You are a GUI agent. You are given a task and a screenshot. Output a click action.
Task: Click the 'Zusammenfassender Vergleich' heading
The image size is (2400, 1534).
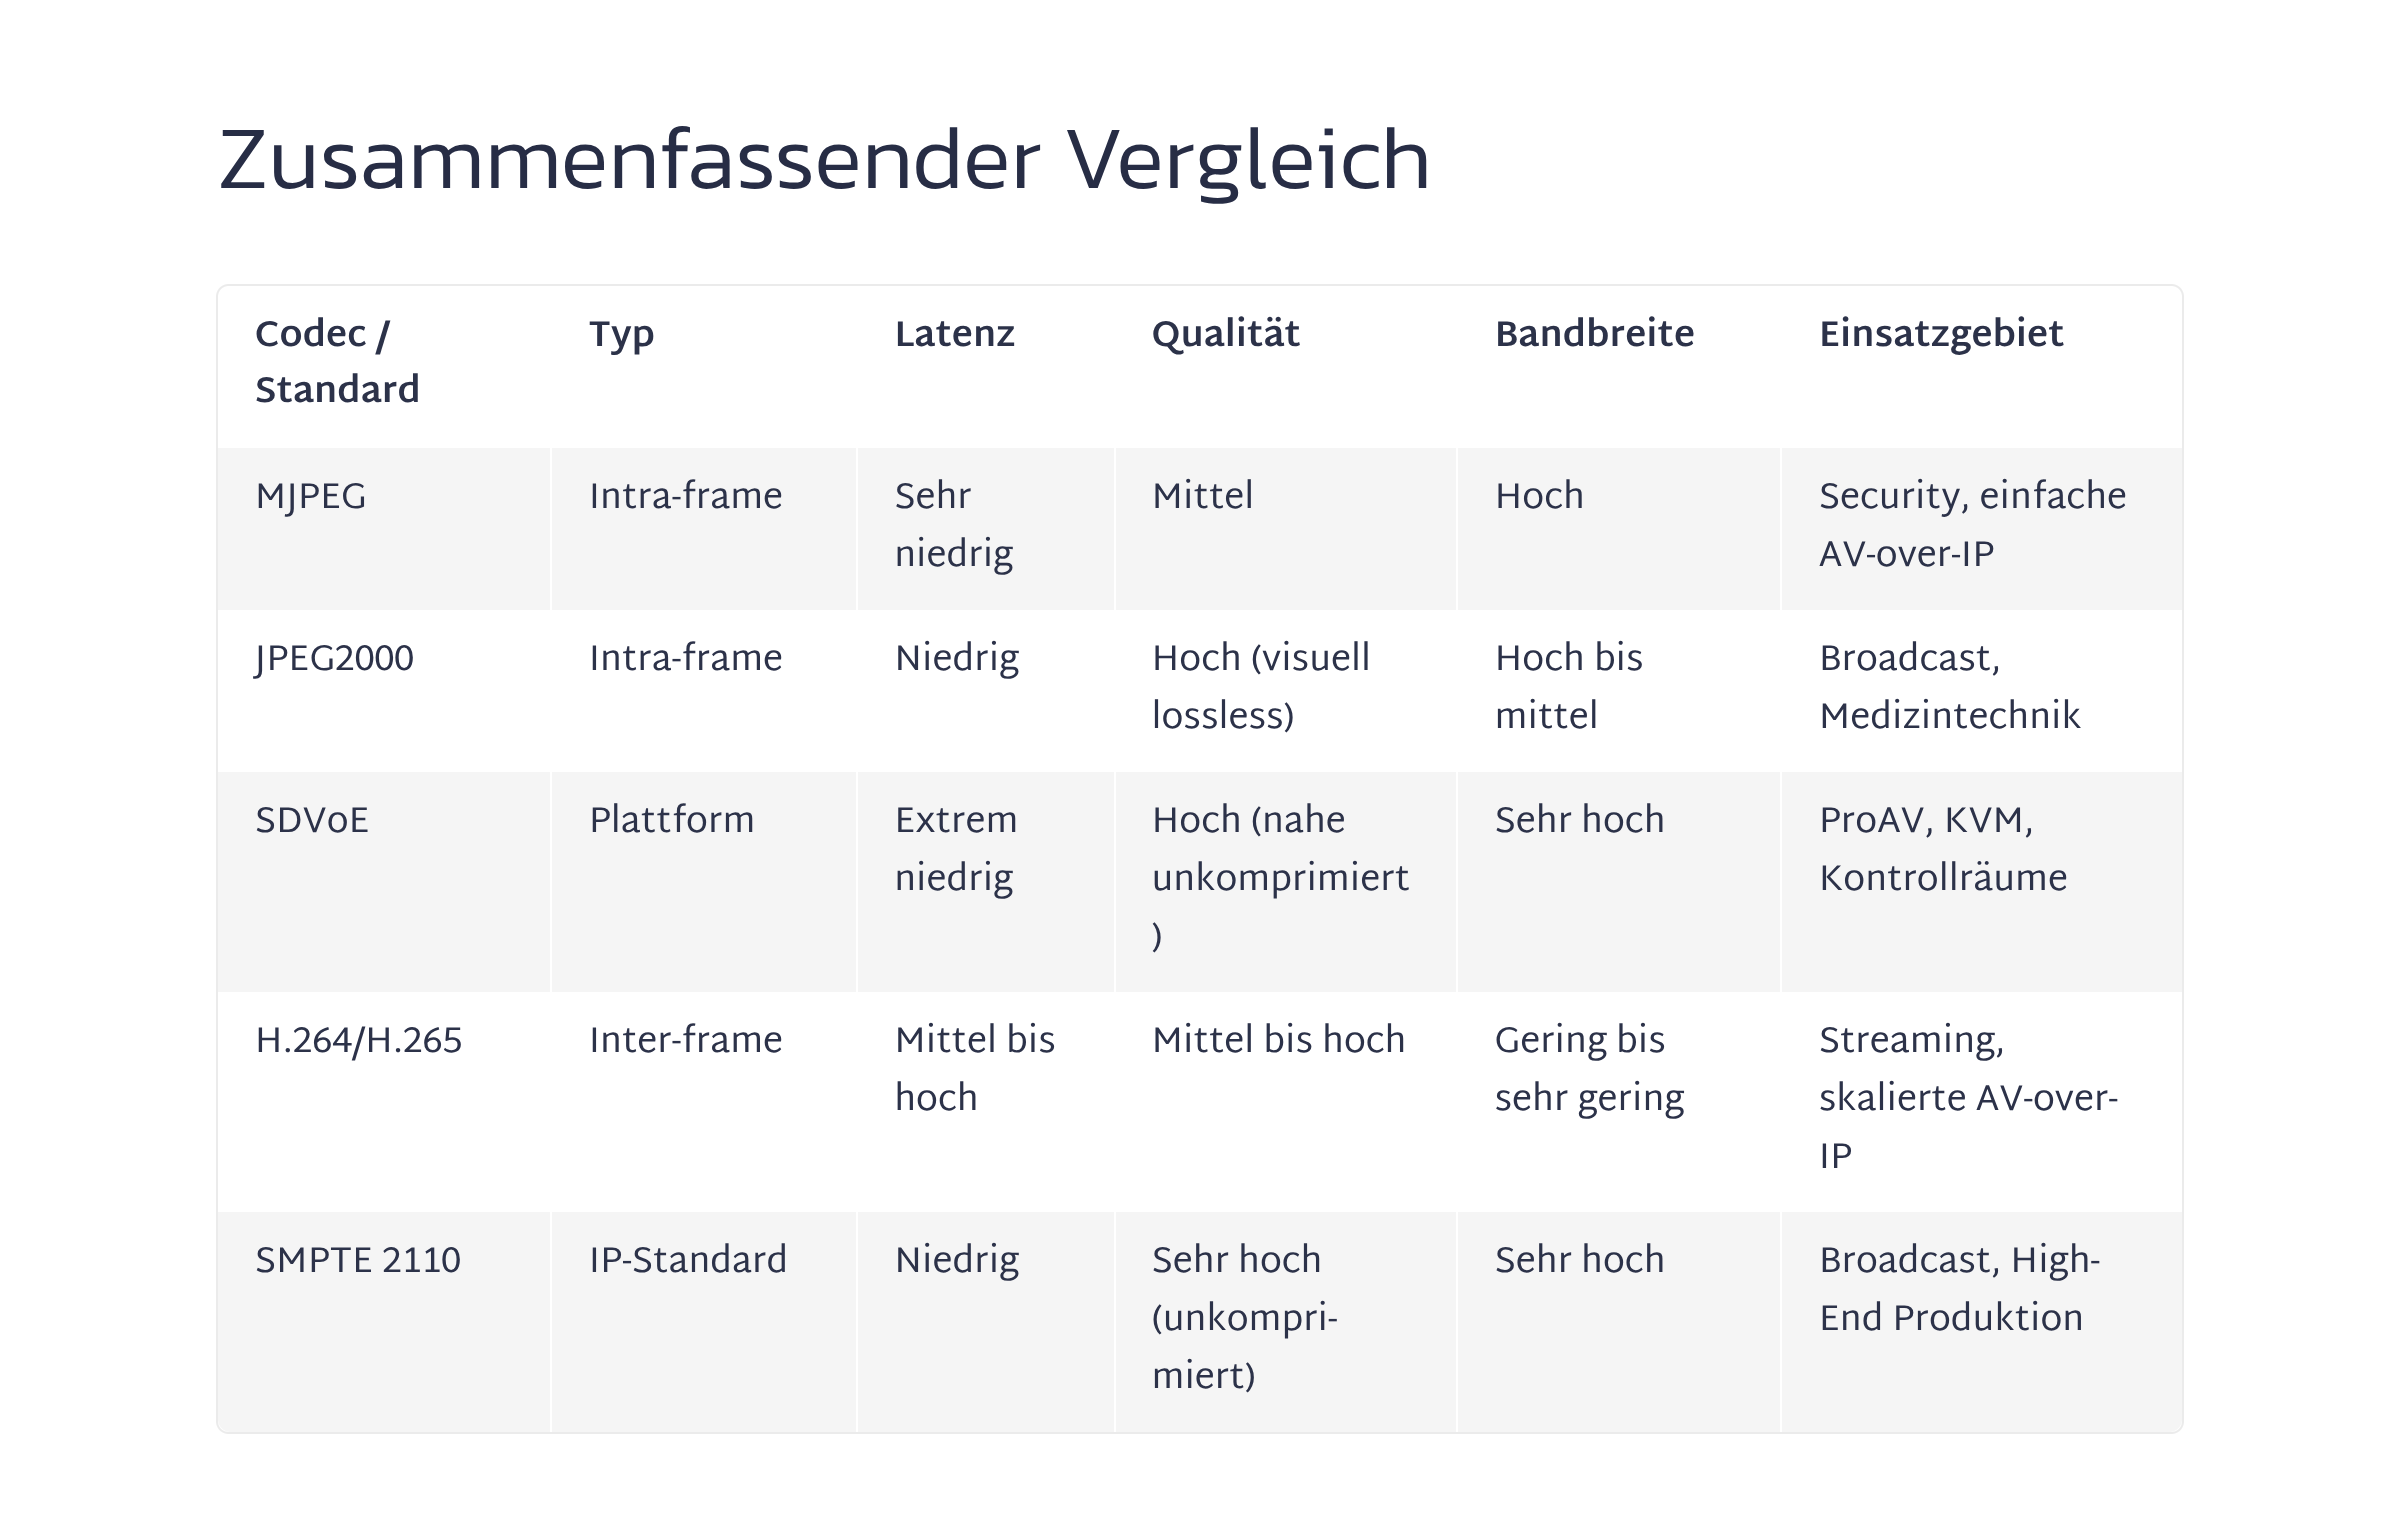point(824,162)
